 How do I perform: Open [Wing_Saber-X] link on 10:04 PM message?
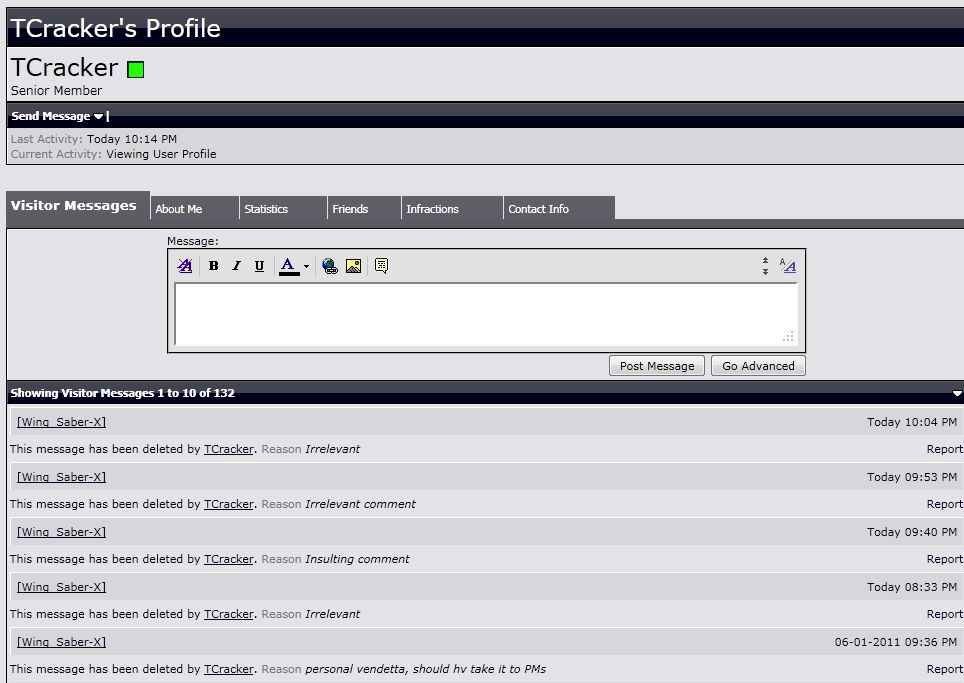point(61,422)
